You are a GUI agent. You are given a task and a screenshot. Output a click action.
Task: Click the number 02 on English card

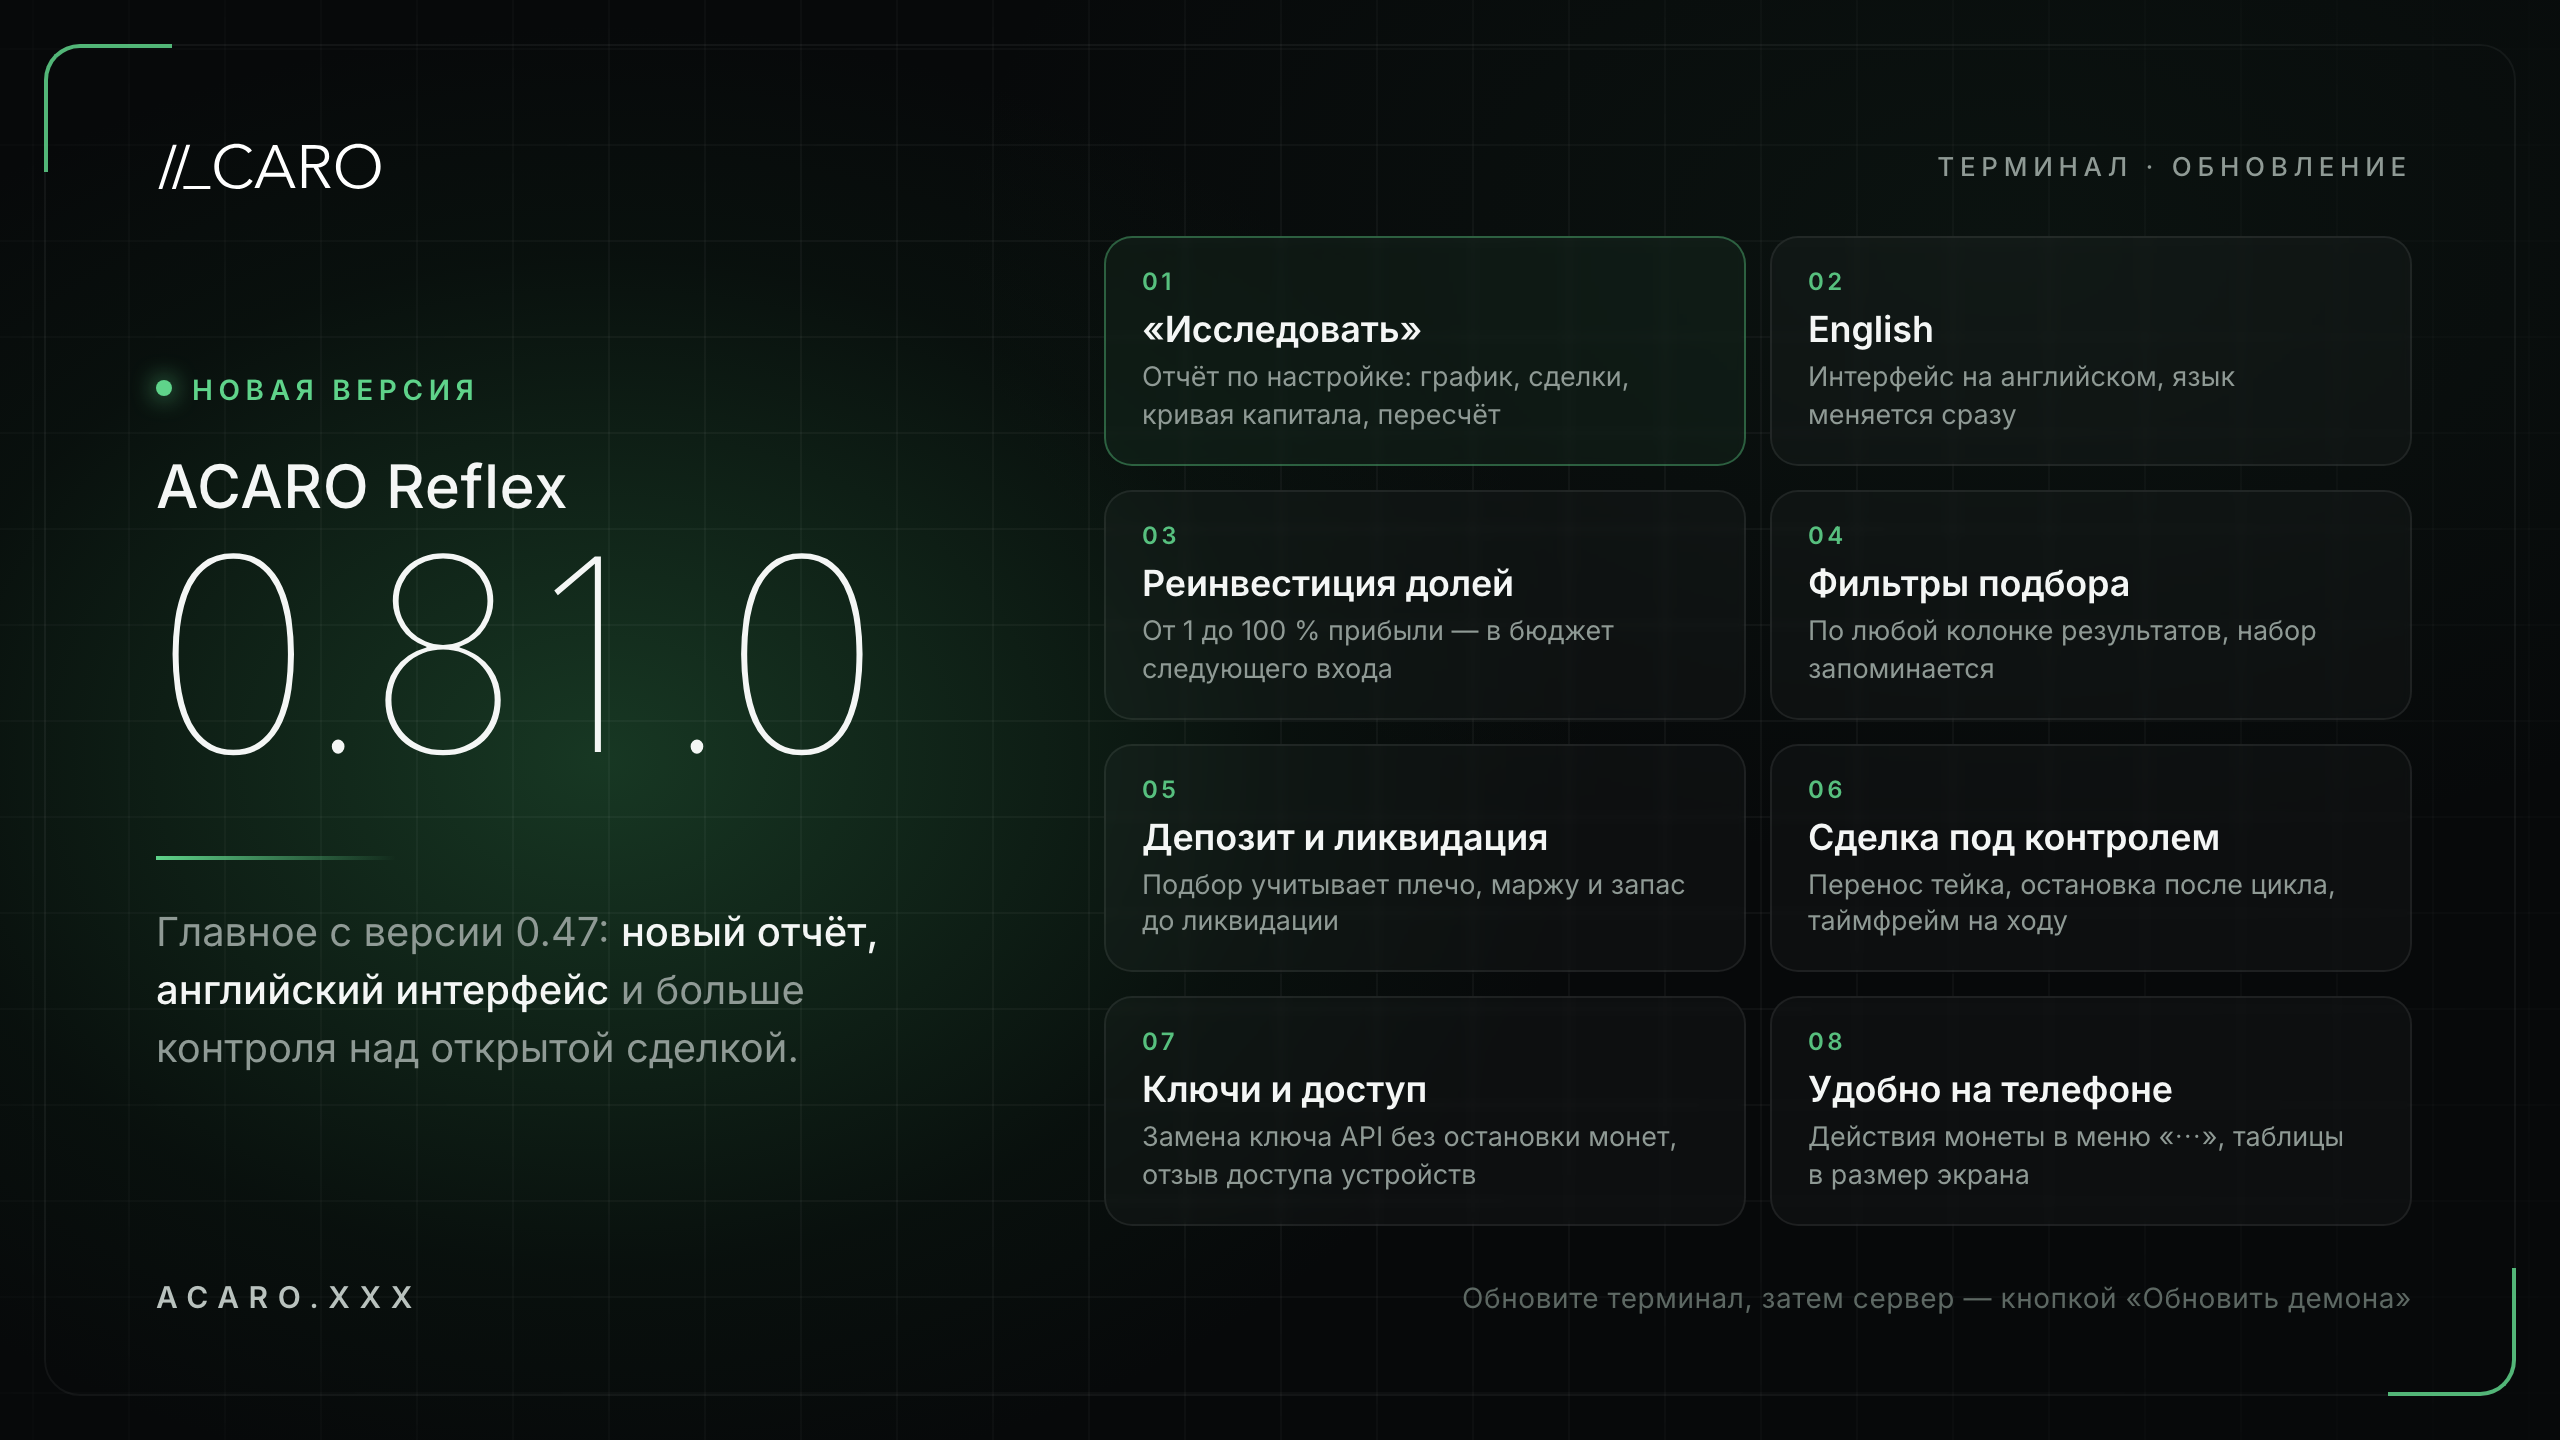pos(1825,282)
